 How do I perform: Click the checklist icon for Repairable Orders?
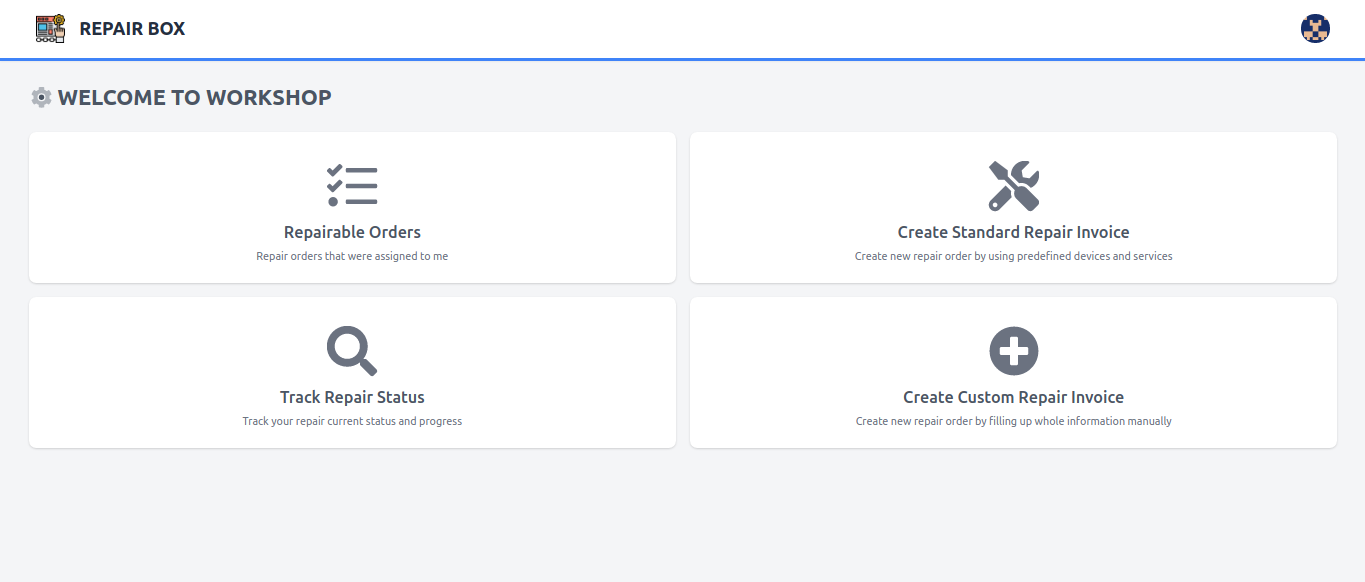[x=352, y=186]
